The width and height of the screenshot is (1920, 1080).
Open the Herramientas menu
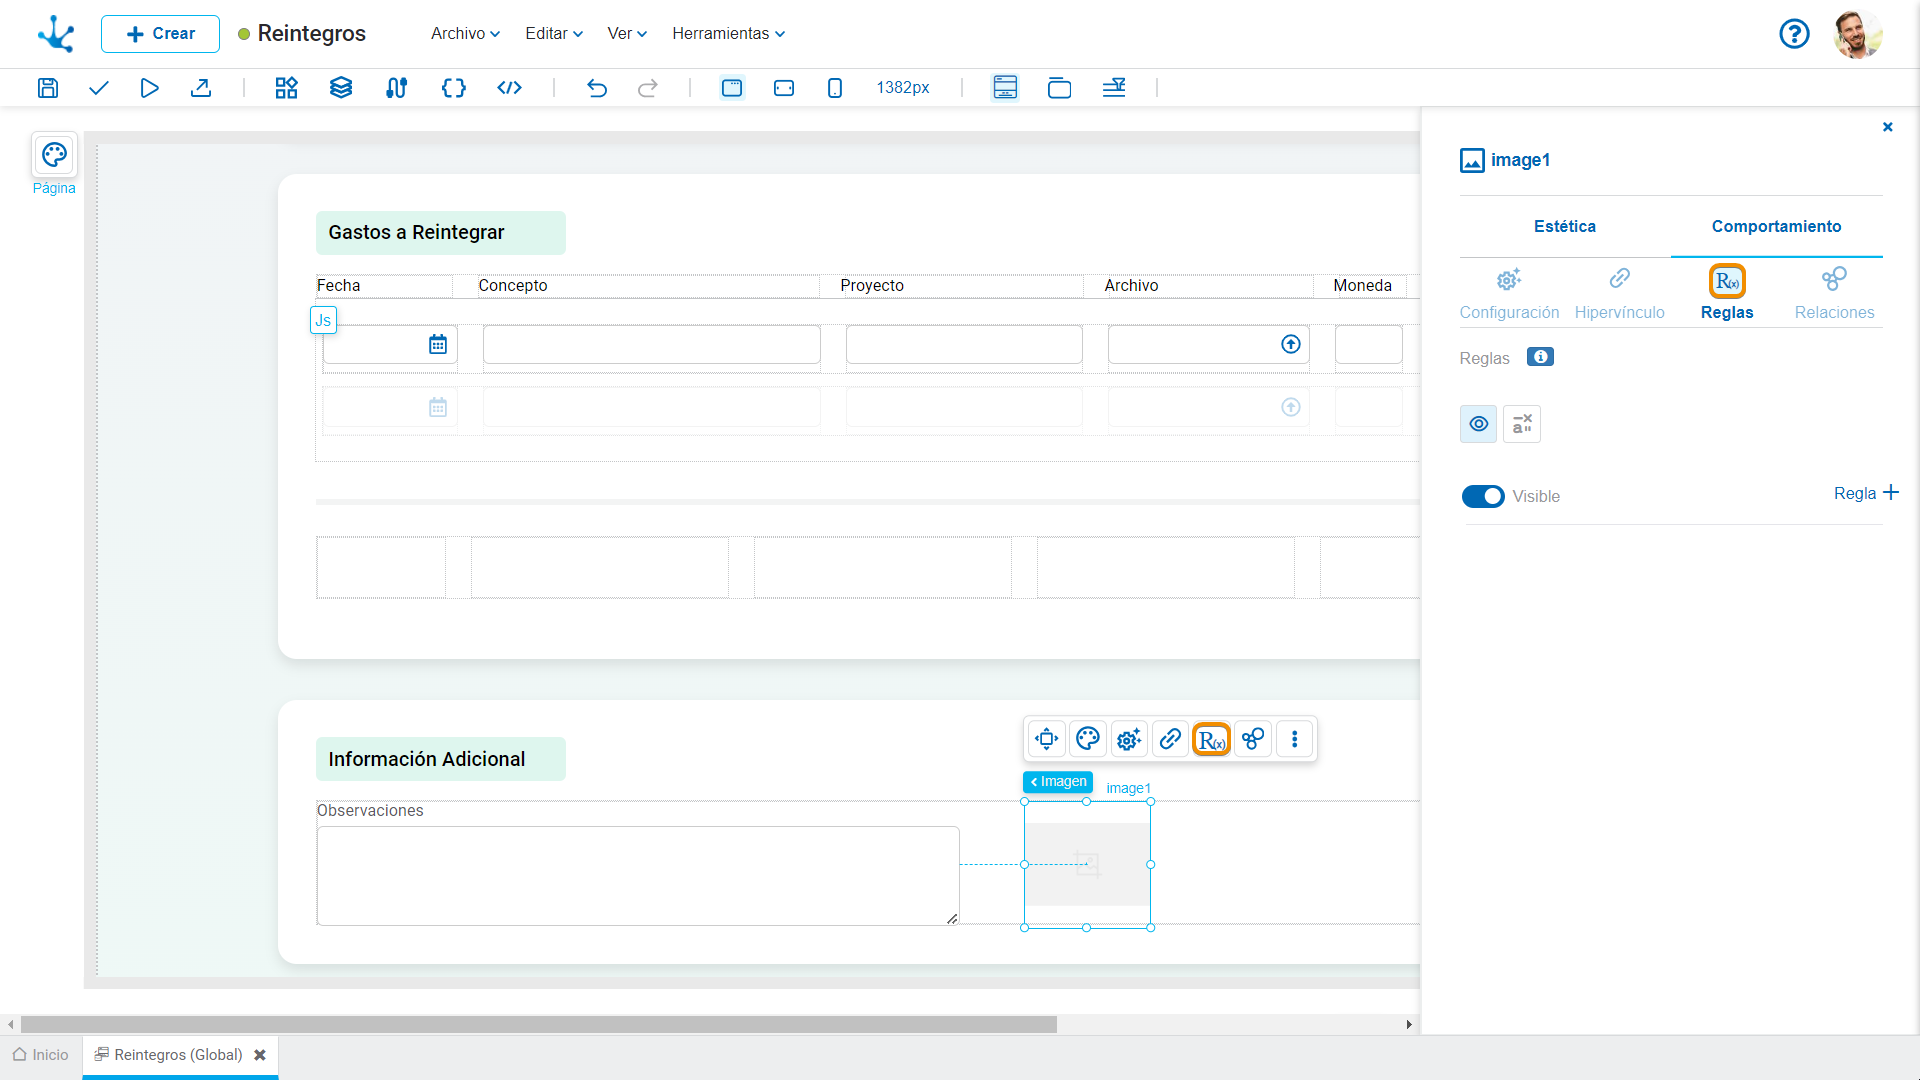[x=728, y=34]
